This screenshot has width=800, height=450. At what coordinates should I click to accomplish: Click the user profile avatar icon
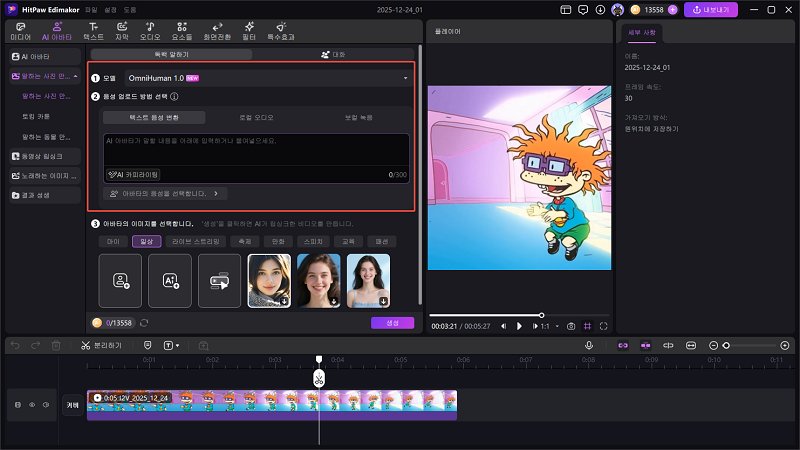[617, 10]
